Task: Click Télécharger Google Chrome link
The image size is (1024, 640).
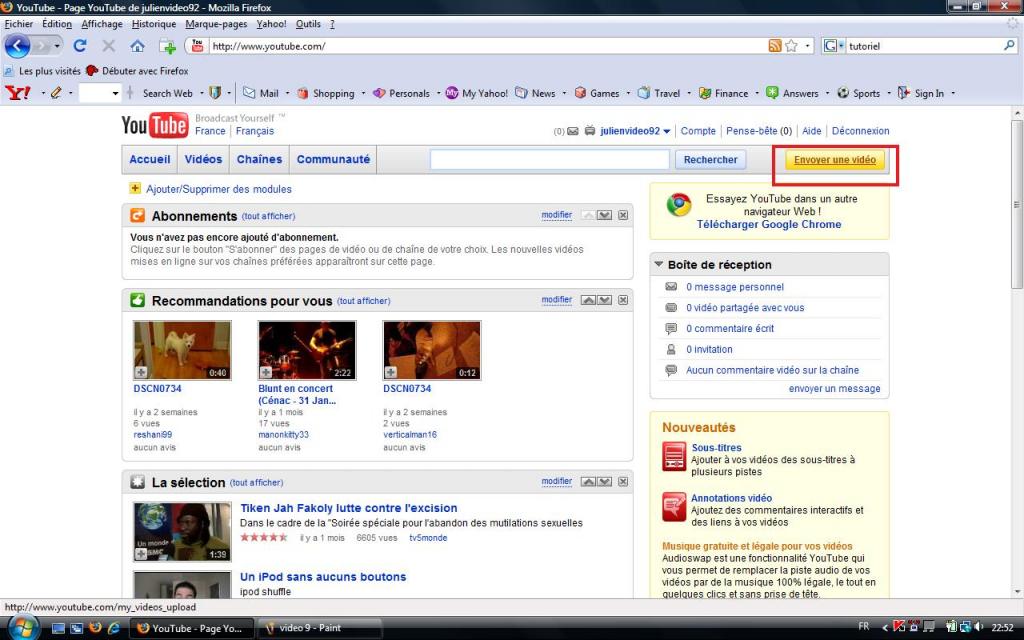Action: 769,224
